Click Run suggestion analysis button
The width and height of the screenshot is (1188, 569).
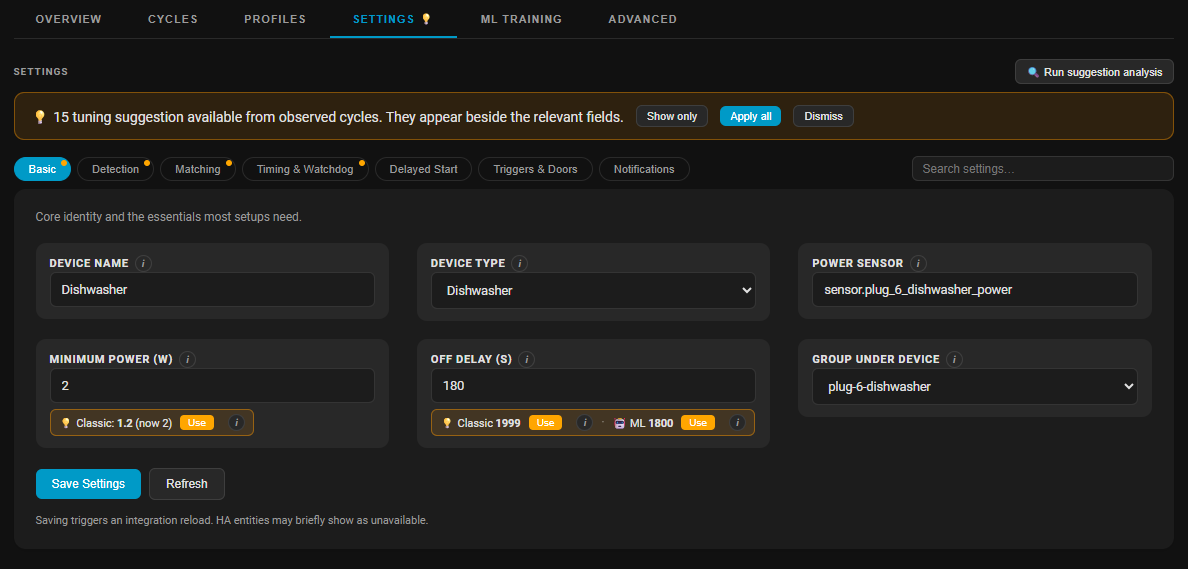(1094, 72)
